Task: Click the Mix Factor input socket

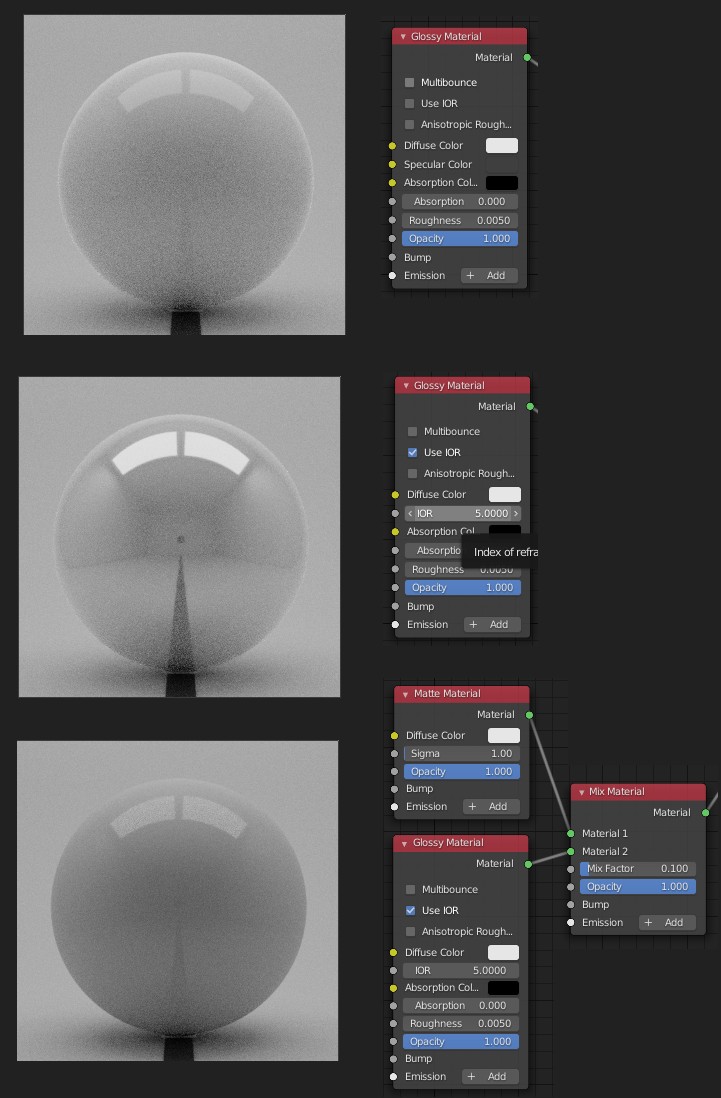Action: click(x=571, y=869)
